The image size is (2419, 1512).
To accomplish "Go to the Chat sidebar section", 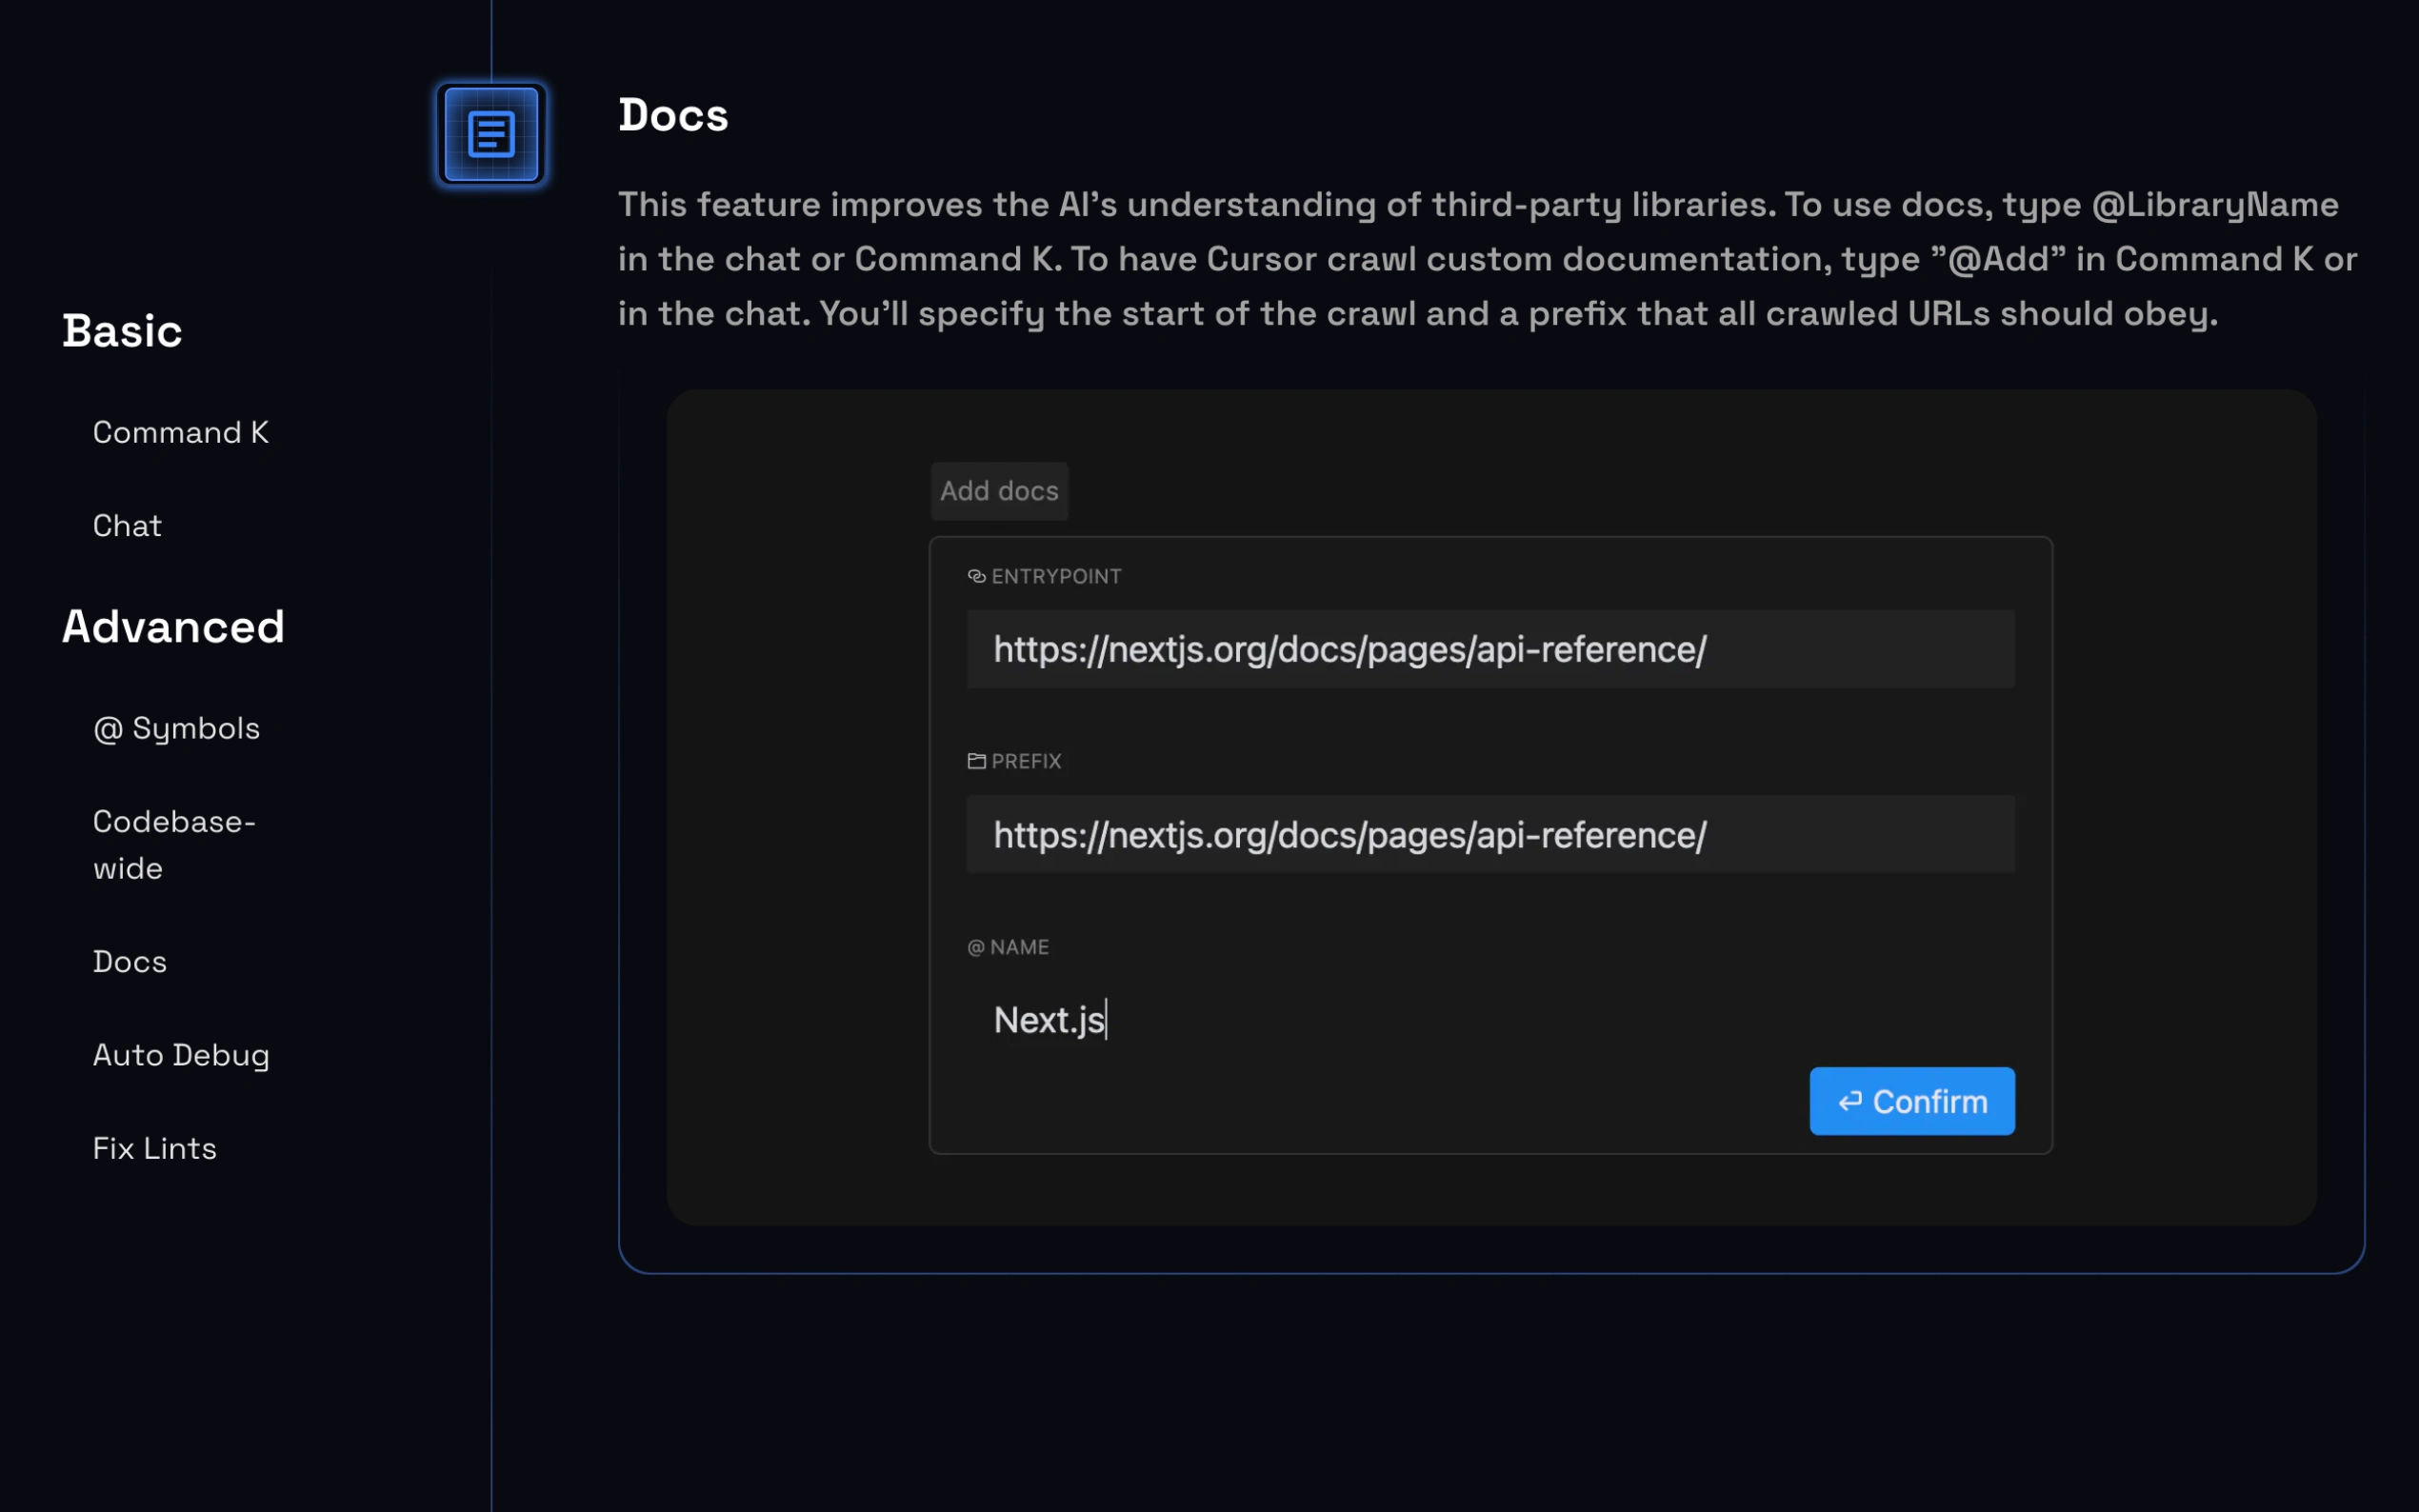I will [x=127, y=526].
